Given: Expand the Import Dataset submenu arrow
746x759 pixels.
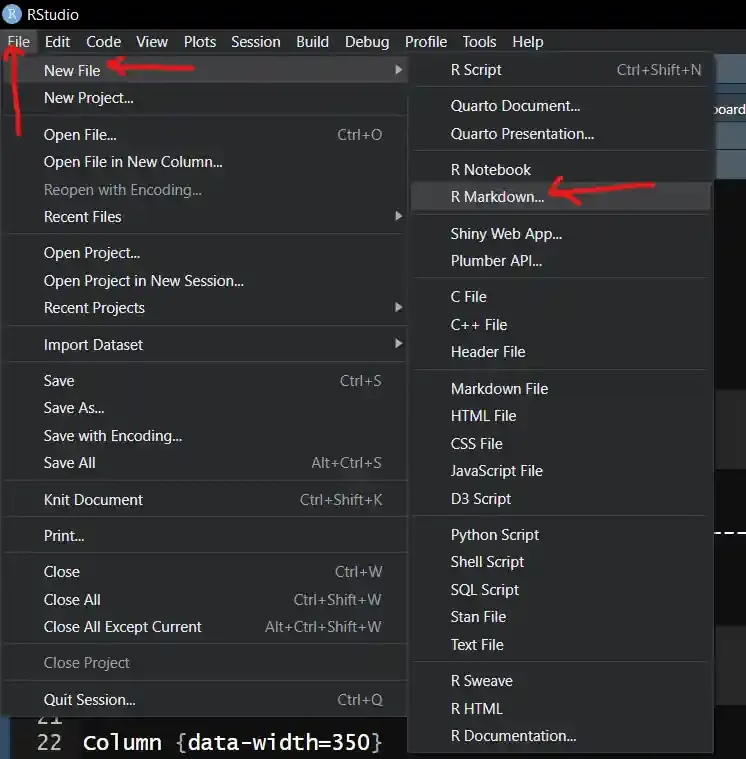Looking at the screenshot, I should point(398,344).
